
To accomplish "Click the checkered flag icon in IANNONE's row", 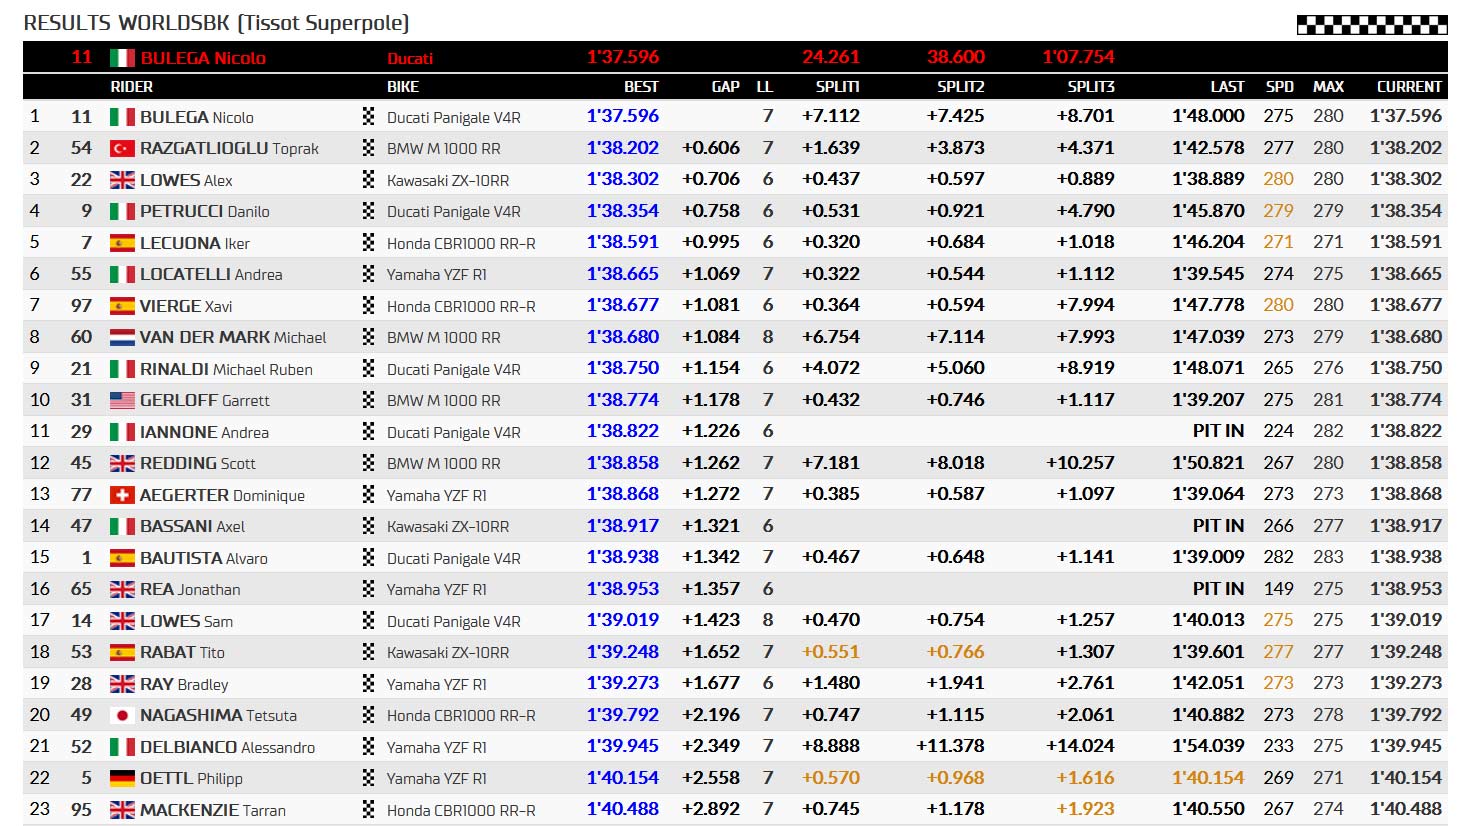I will click(368, 432).
